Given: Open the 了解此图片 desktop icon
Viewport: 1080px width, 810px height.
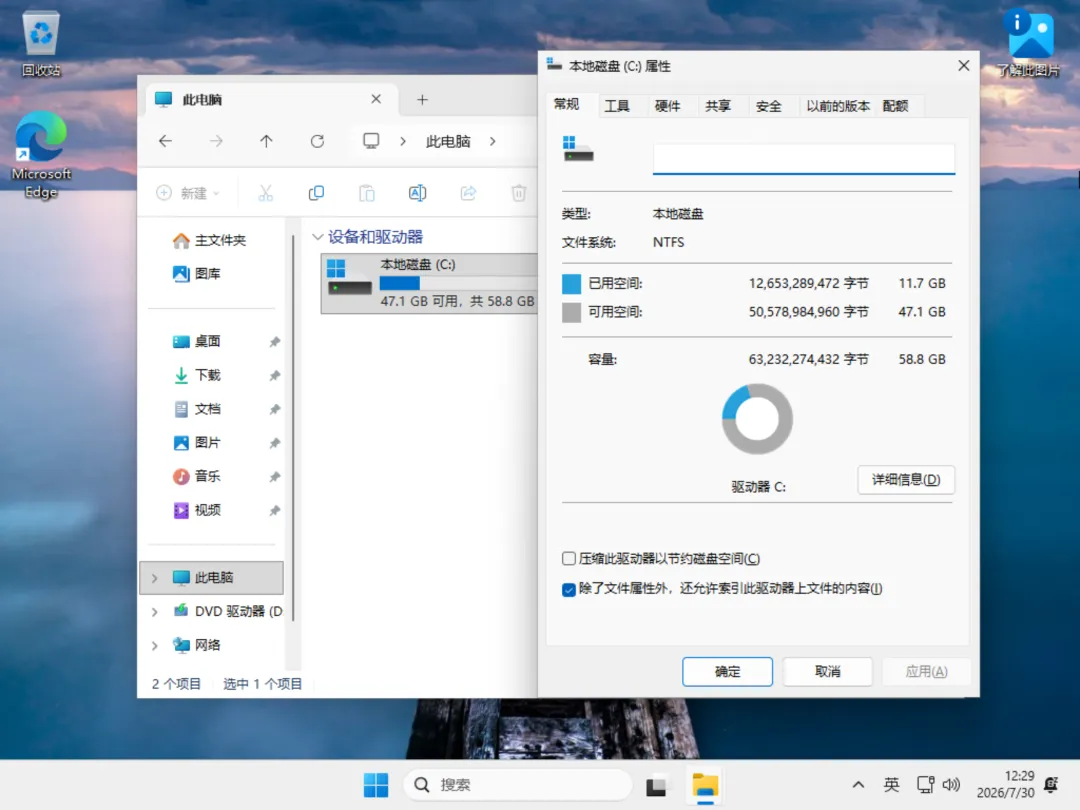Looking at the screenshot, I should tap(1029, 43).
